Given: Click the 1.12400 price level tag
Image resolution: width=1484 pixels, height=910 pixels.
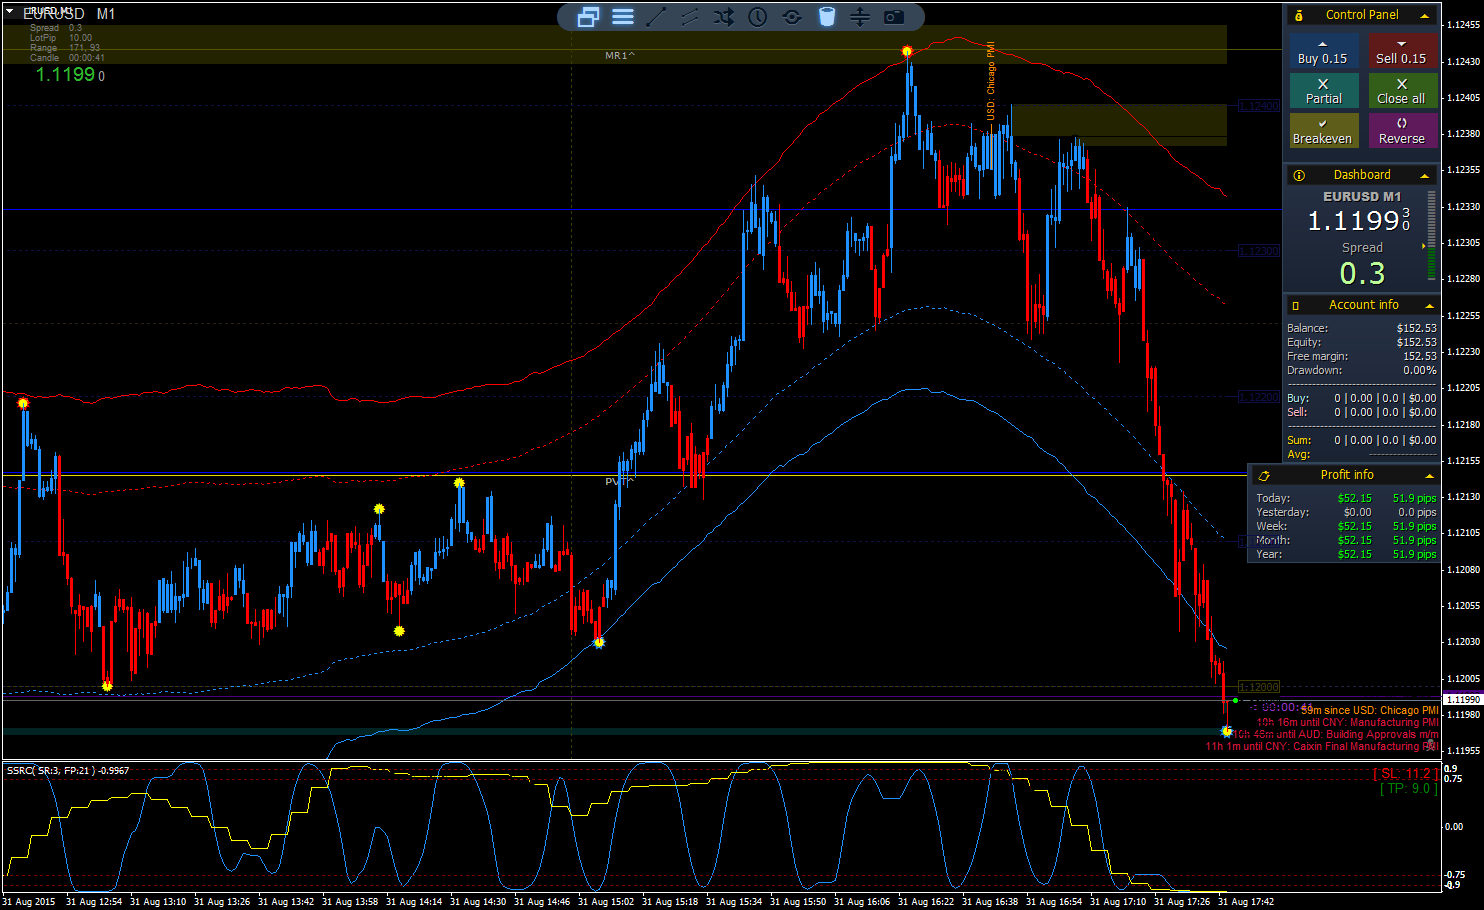Looking at the screenshot, I should coord(1259,105).
